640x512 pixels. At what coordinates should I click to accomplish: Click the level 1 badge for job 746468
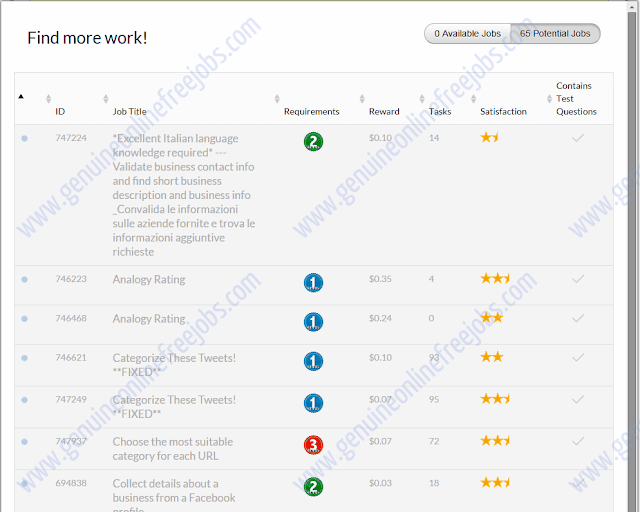pos(313,322)
